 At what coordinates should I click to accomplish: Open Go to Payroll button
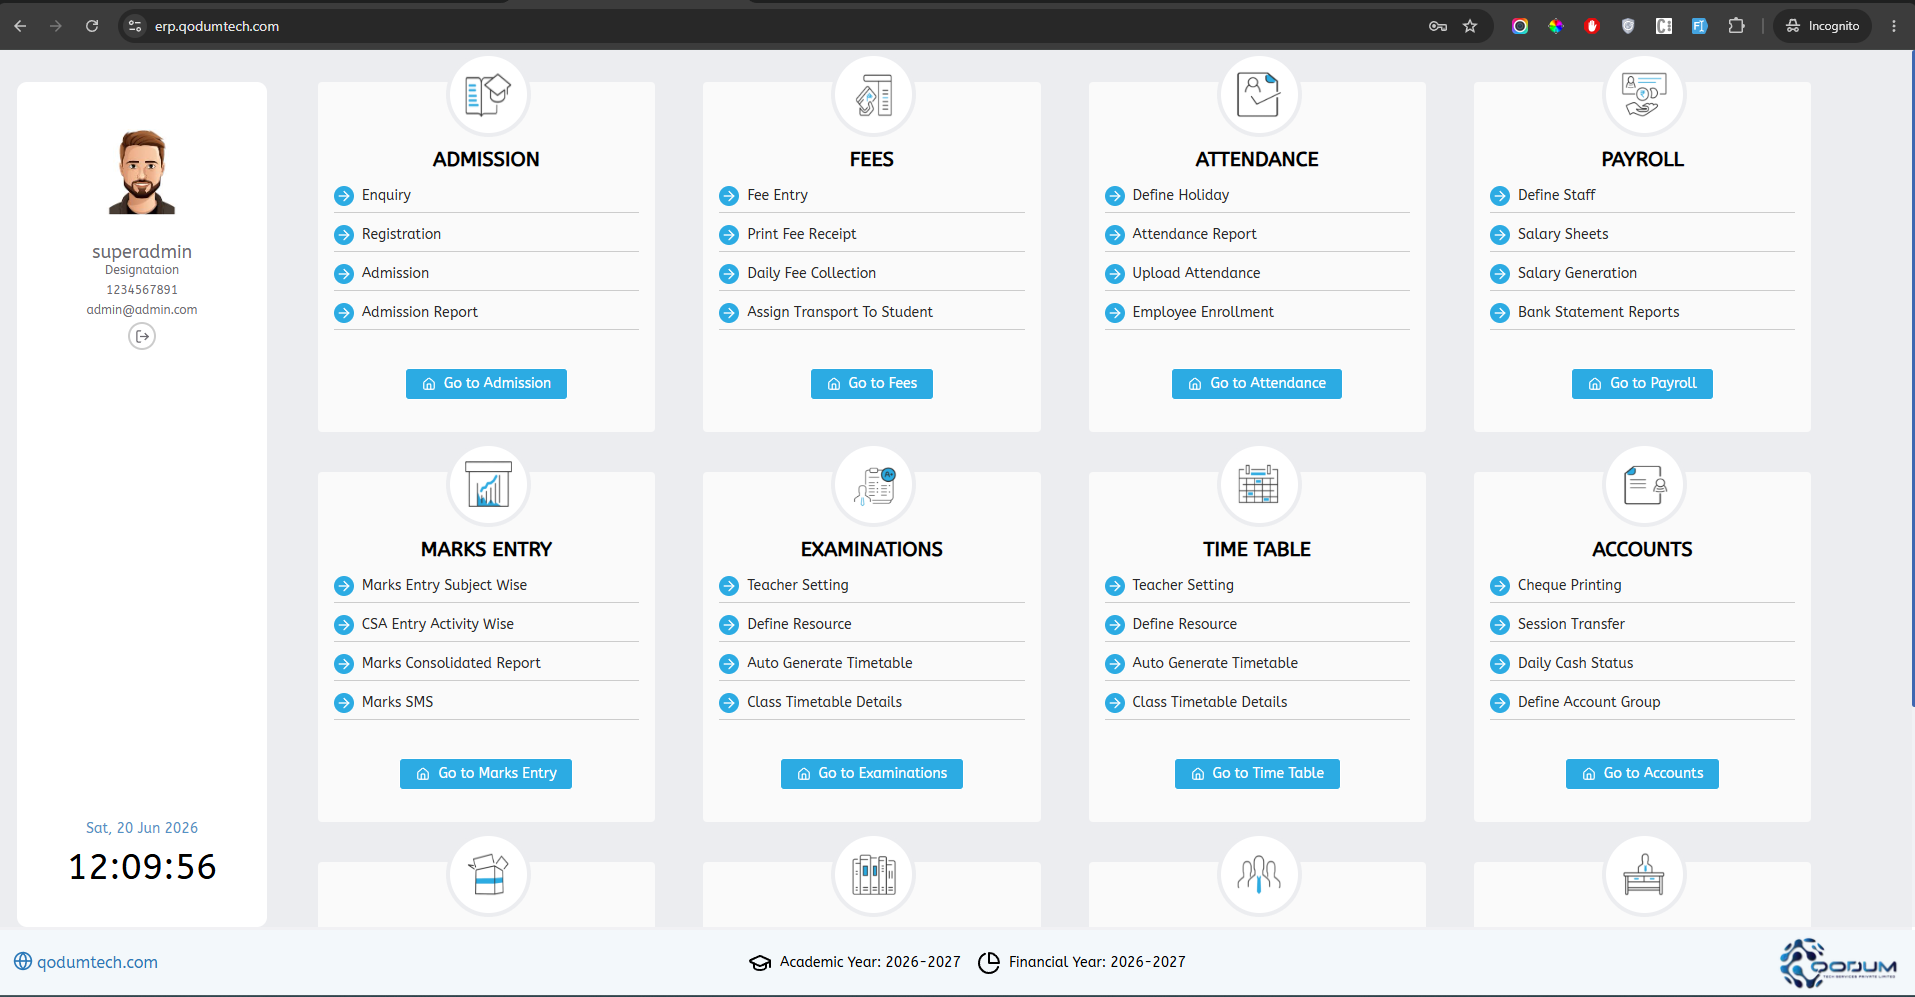tap(1642, 384)
